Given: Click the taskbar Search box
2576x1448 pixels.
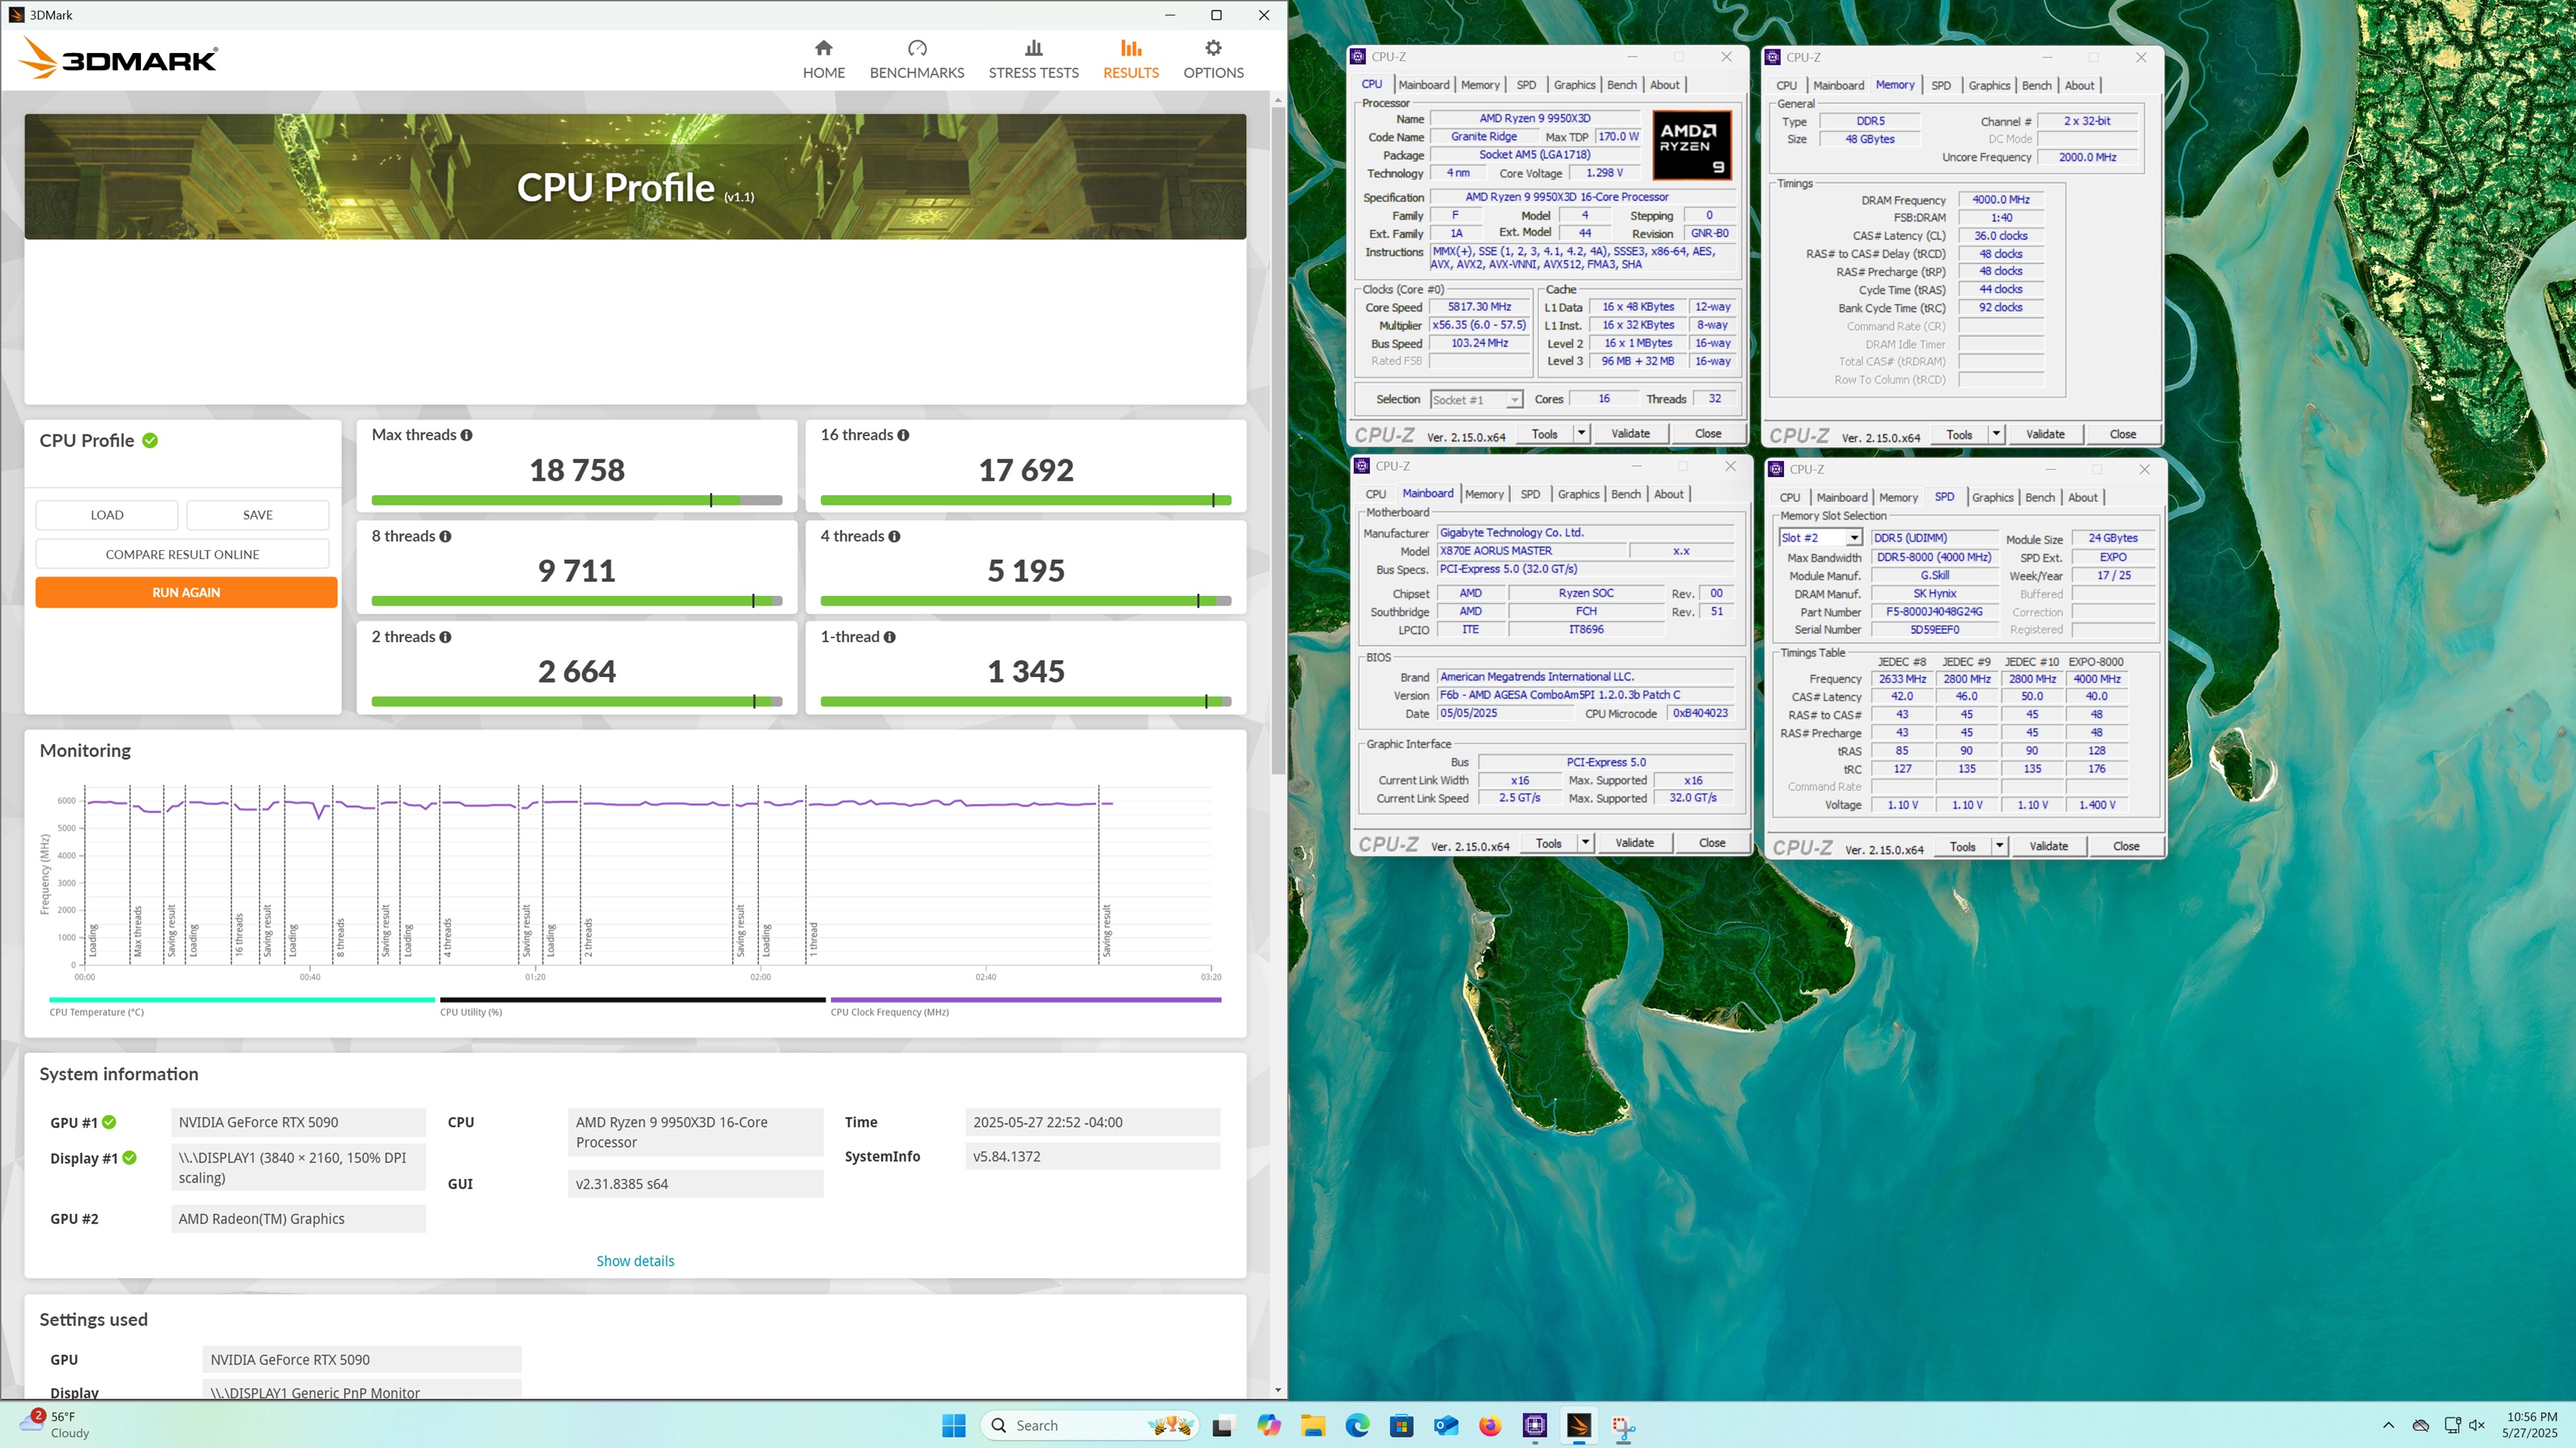Looking at the screenshot, I should point(1088,1425).
